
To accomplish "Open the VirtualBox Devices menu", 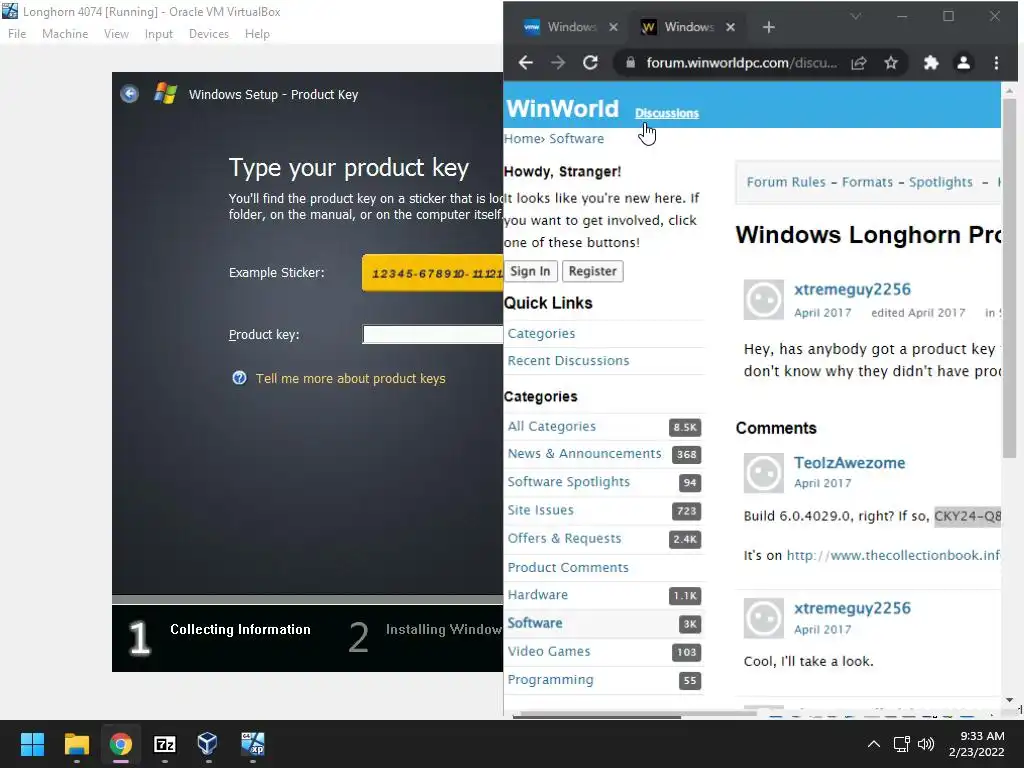I will [209, 34].
